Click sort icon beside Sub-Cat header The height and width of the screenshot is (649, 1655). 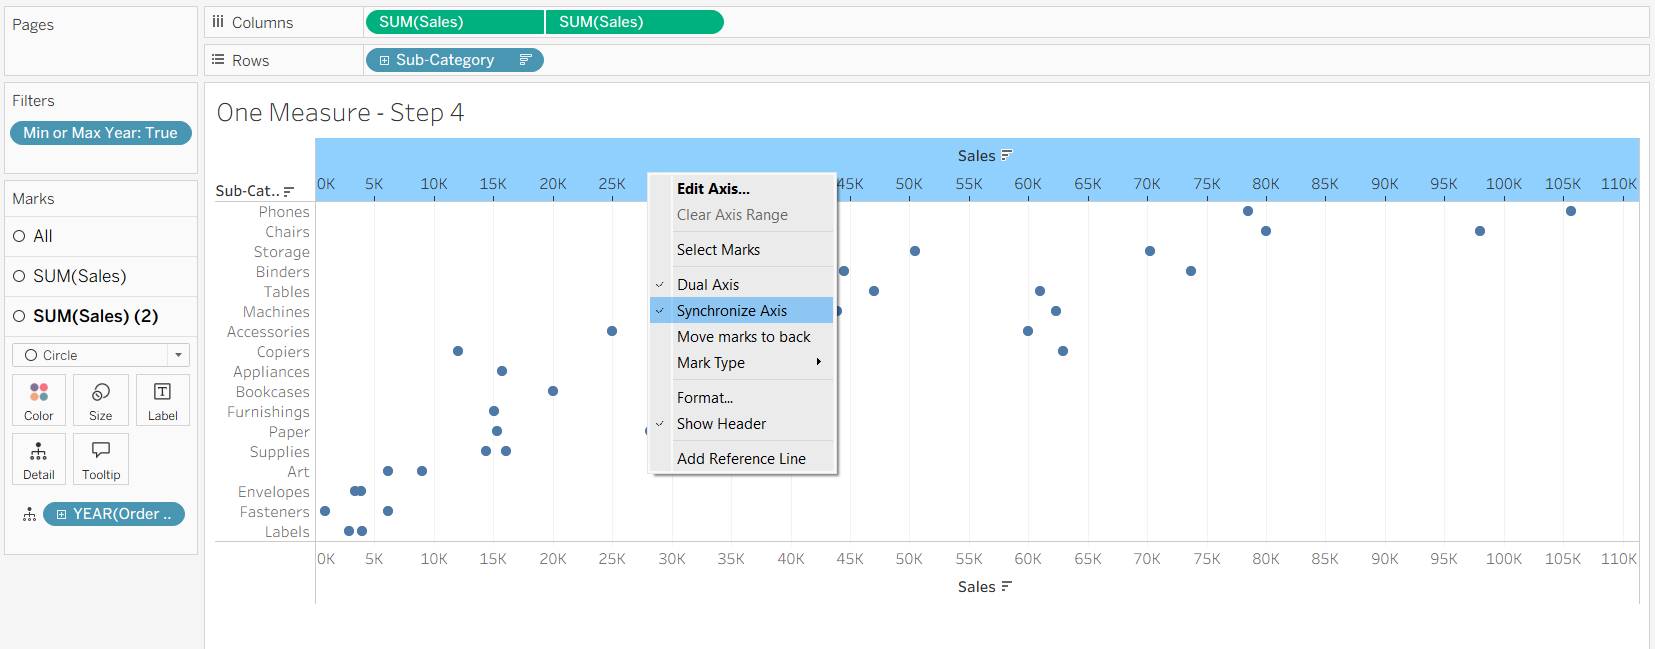pyautogui.click(x=289, y=191)
